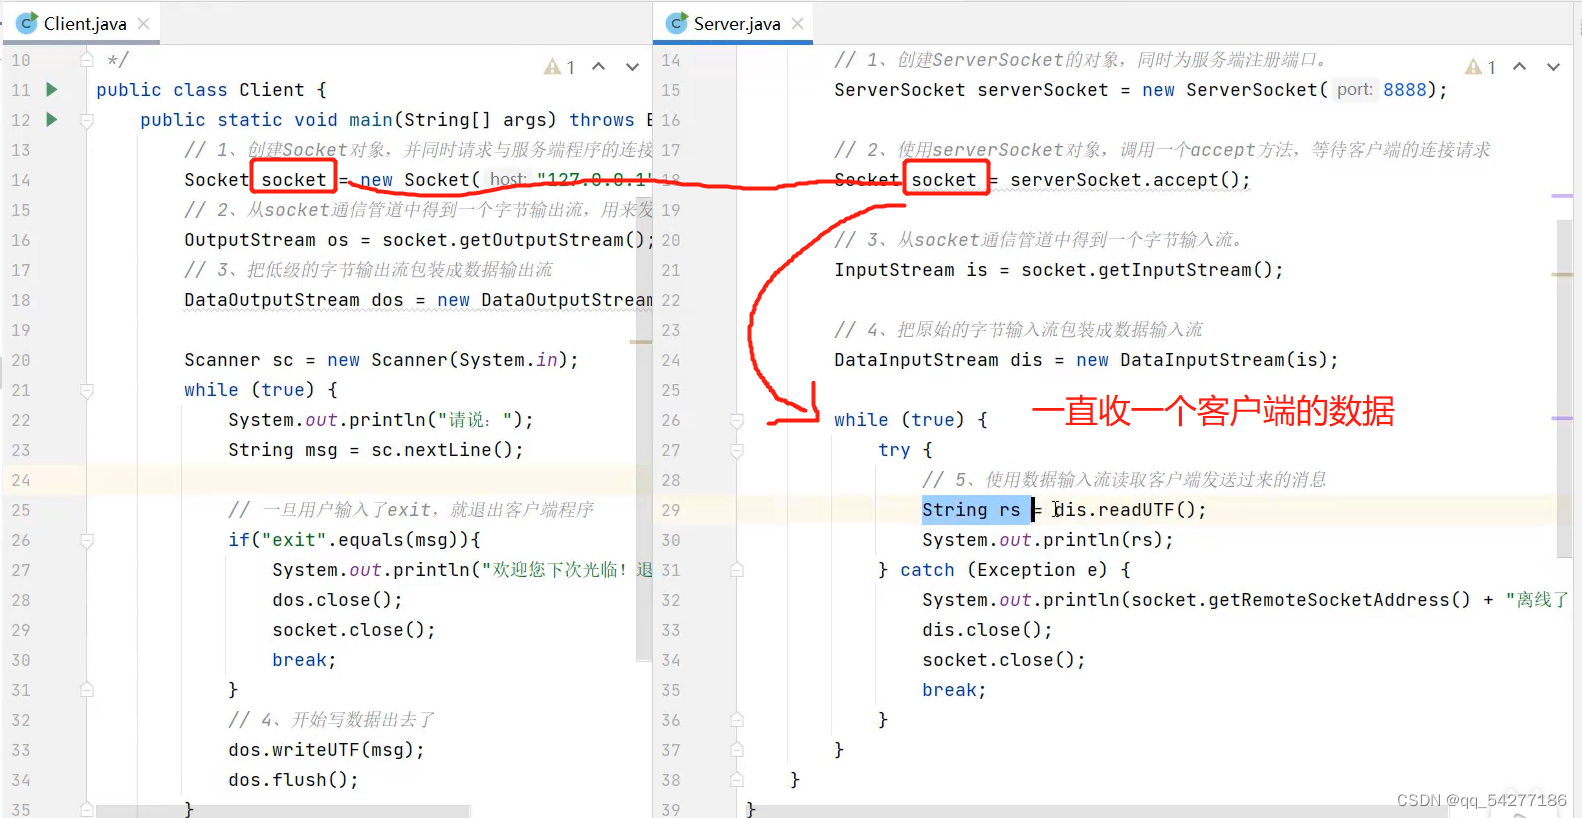The image size is (1582, 818).
Task: Run main method via line 12 gutter arrow
Action: point(52,120)
